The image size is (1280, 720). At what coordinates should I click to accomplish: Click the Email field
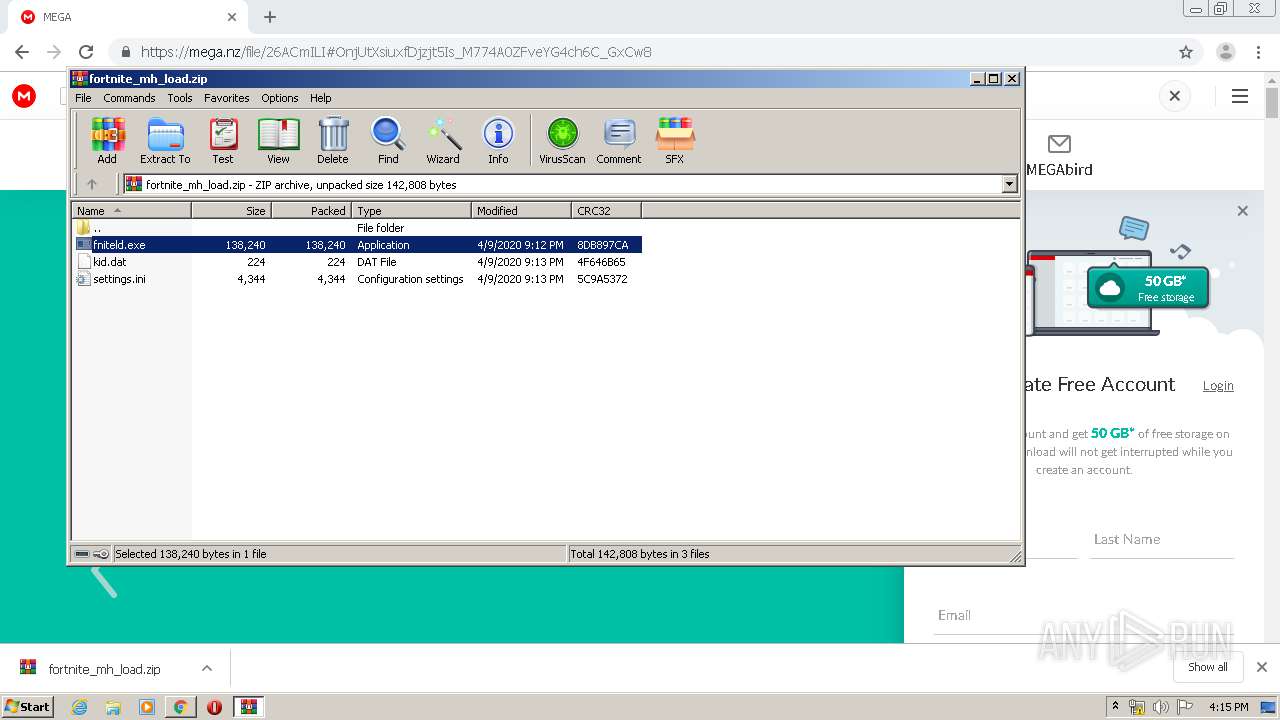tap(1085, 615)
